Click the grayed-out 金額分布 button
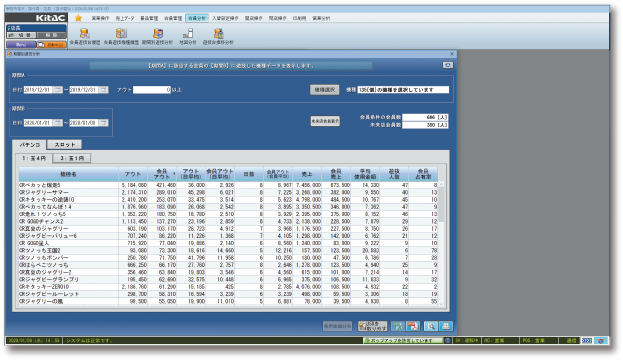Viewport: 623px width, 360px height. (337, 326)
